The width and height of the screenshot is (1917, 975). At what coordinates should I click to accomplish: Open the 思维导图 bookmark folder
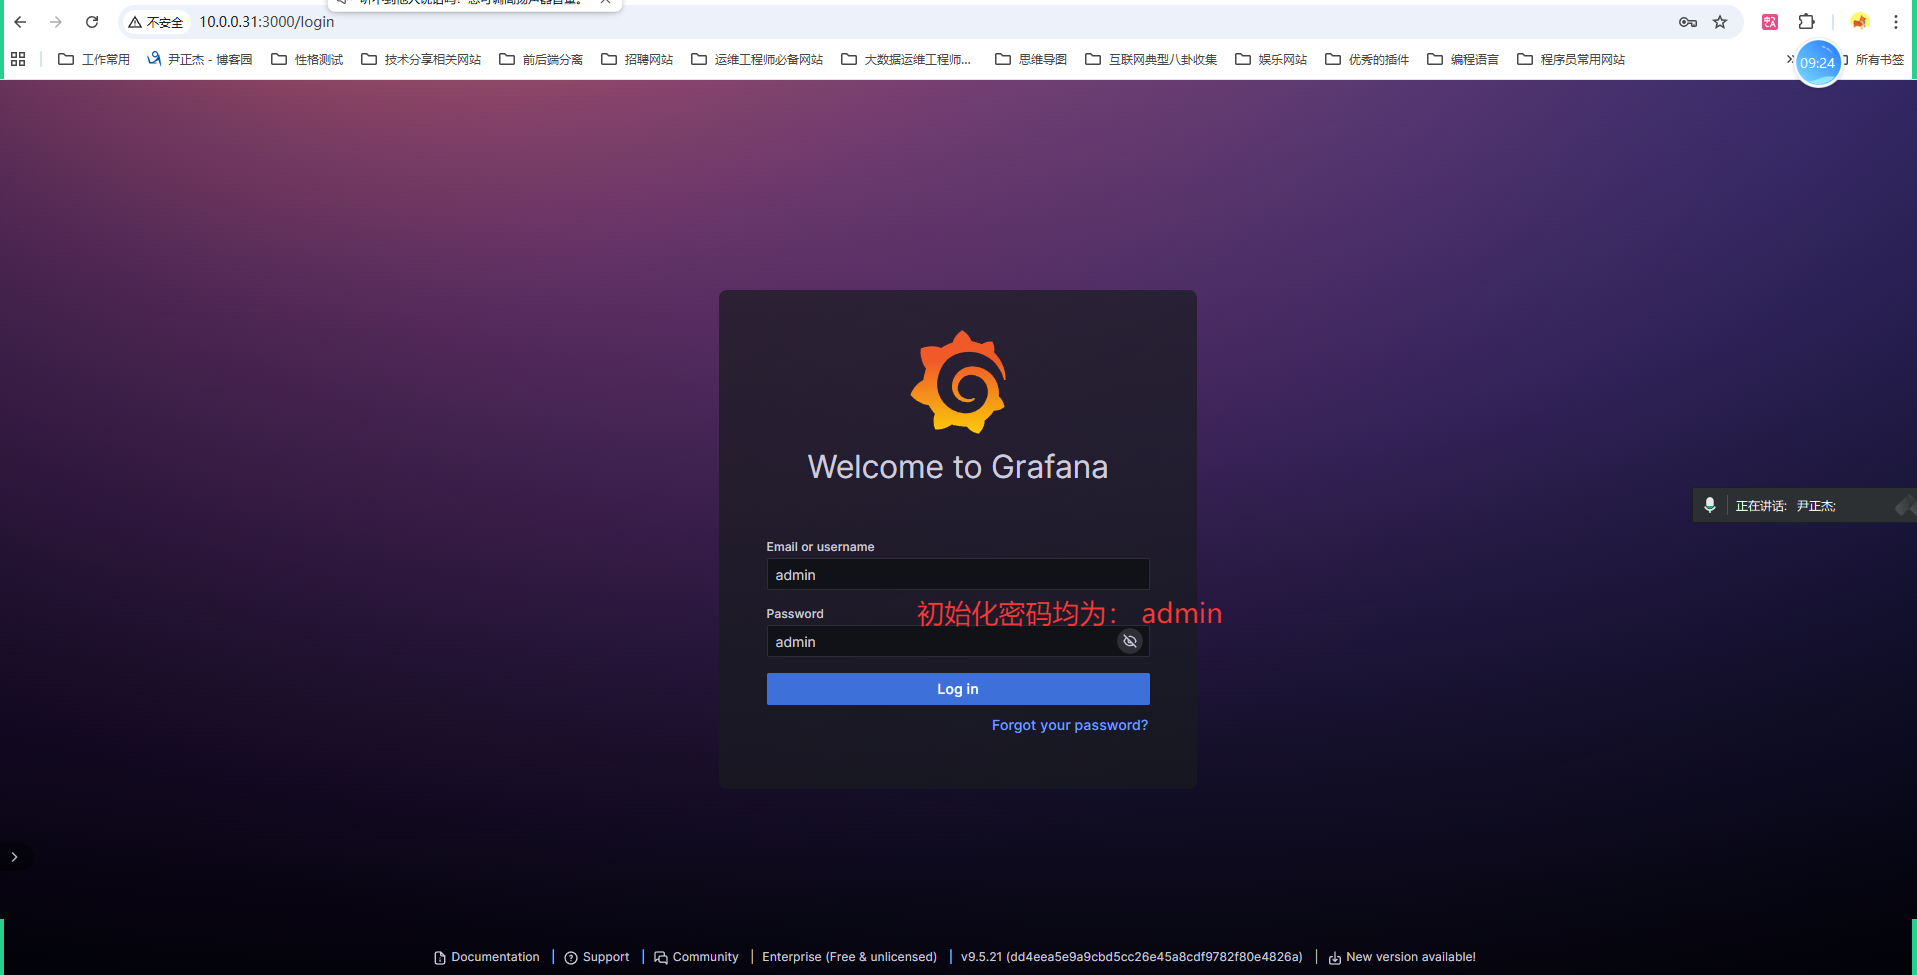[1031, 59]
